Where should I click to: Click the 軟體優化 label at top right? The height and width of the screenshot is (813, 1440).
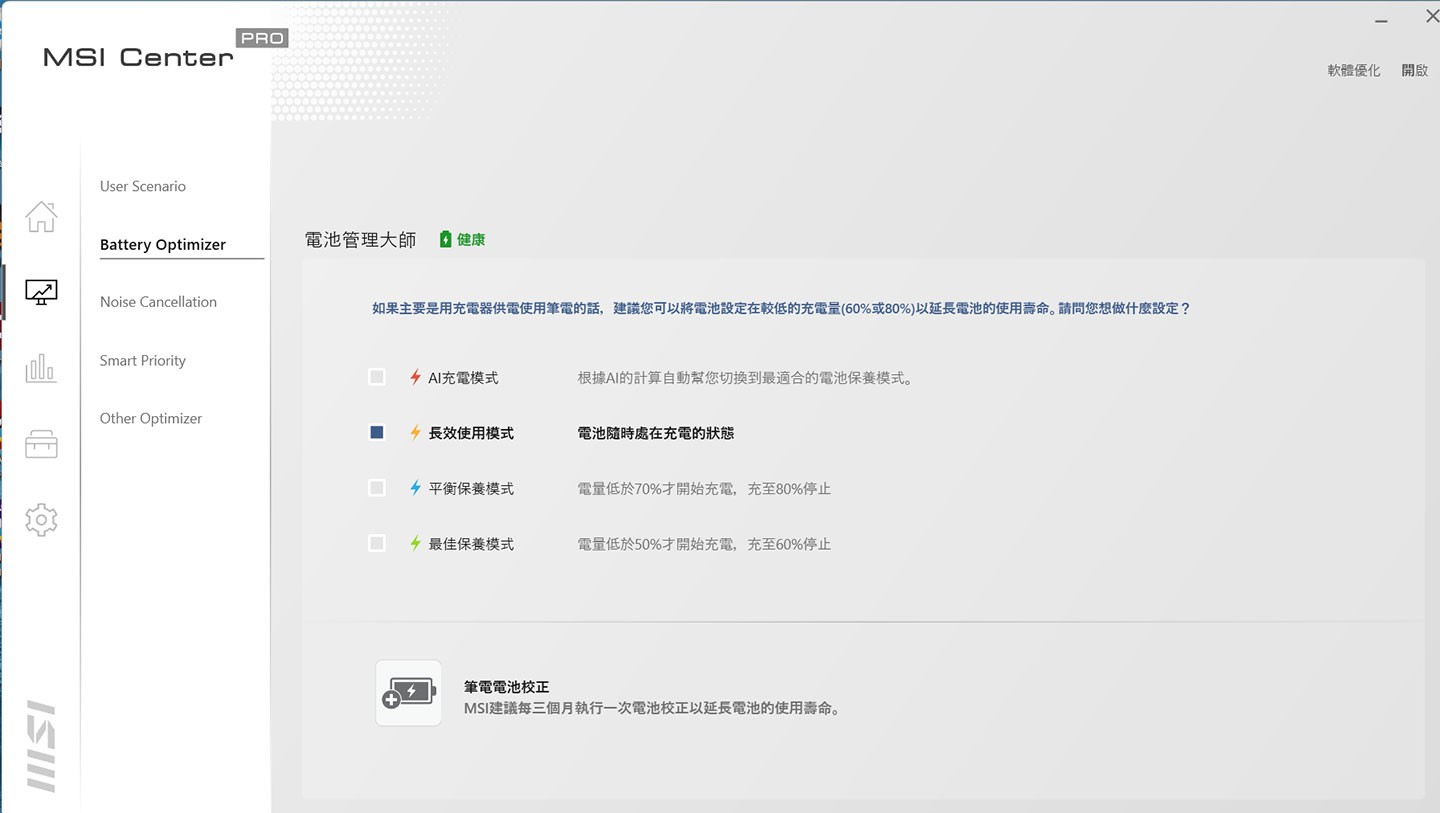tap(1354, 70)
